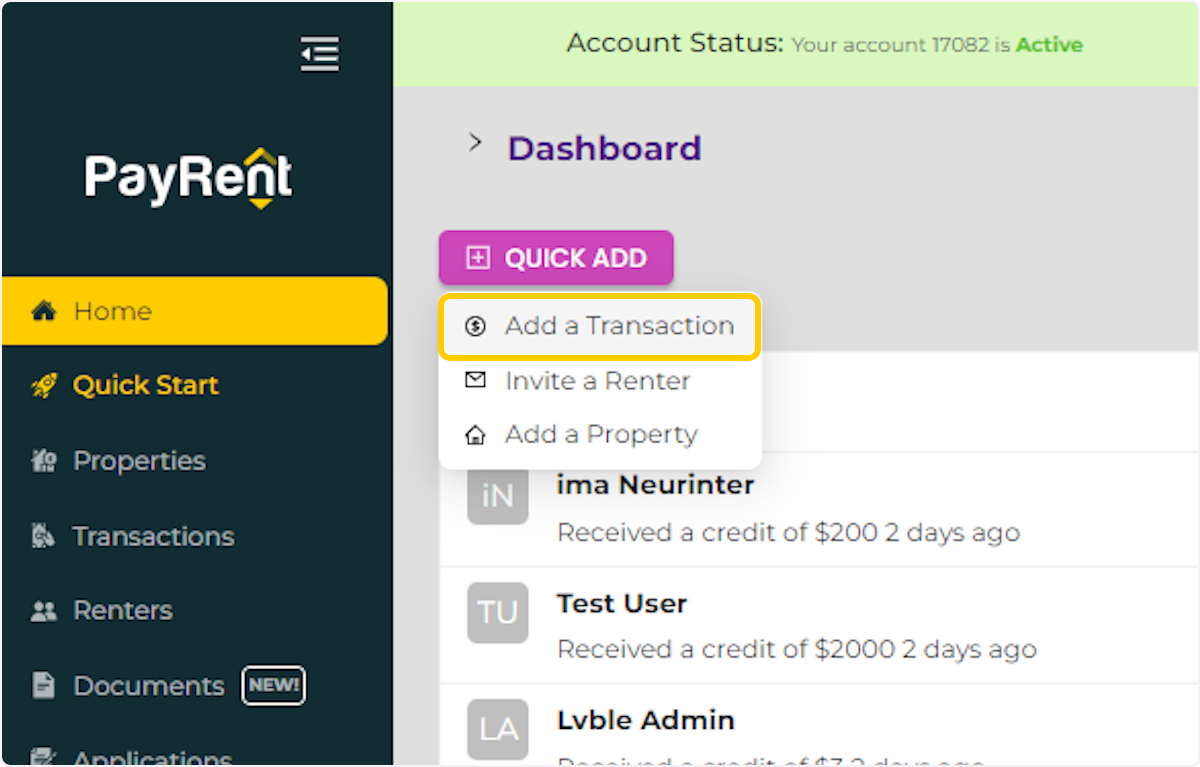1200x767 pixels.
Task: Choose Add a Transaction from the menu
Action: pyautogui.click(x=618, y=325)
